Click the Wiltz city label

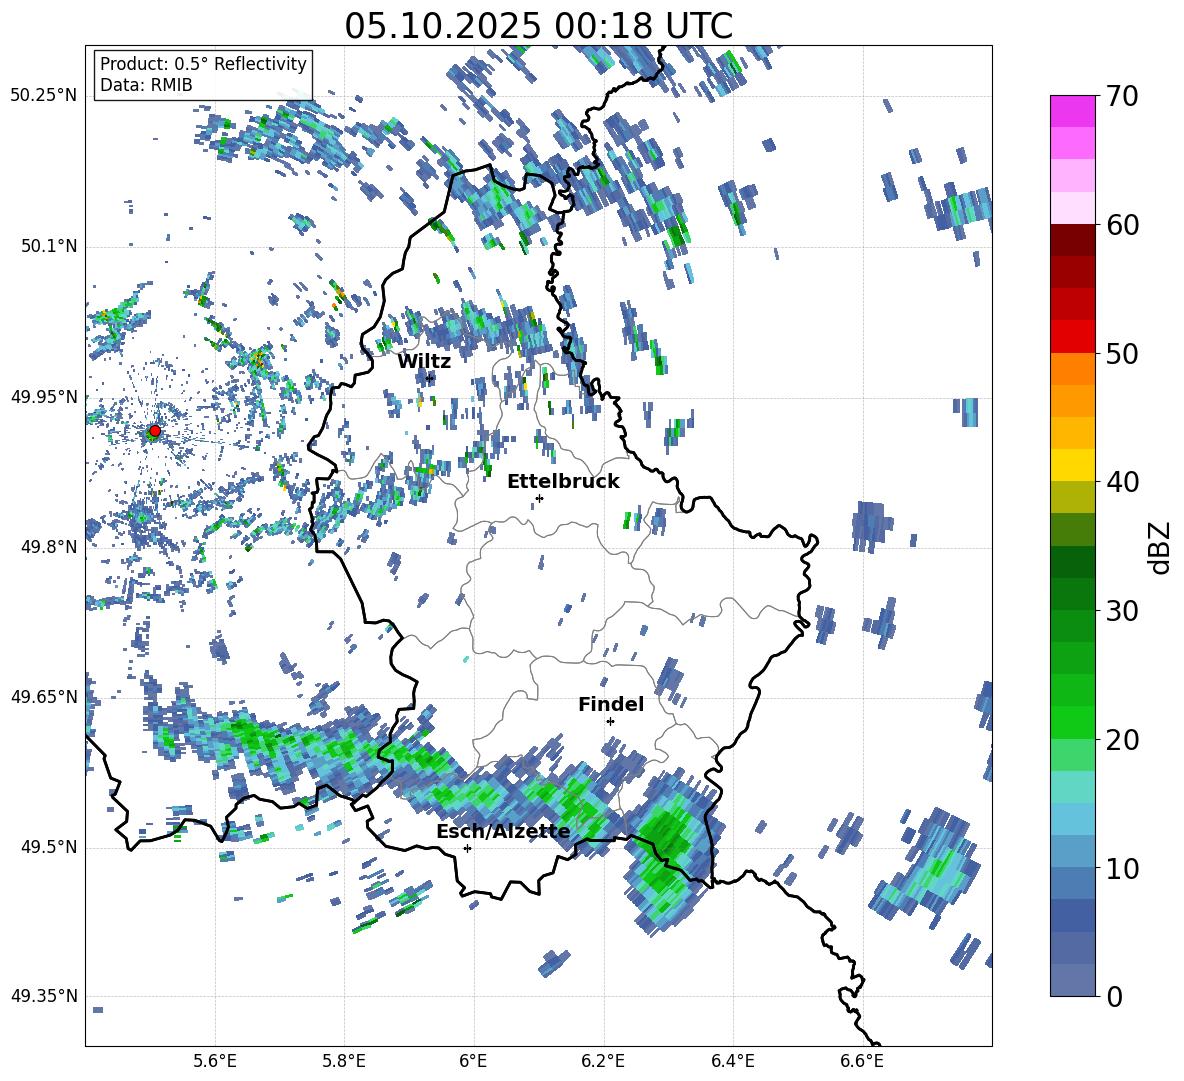[424, 362]
